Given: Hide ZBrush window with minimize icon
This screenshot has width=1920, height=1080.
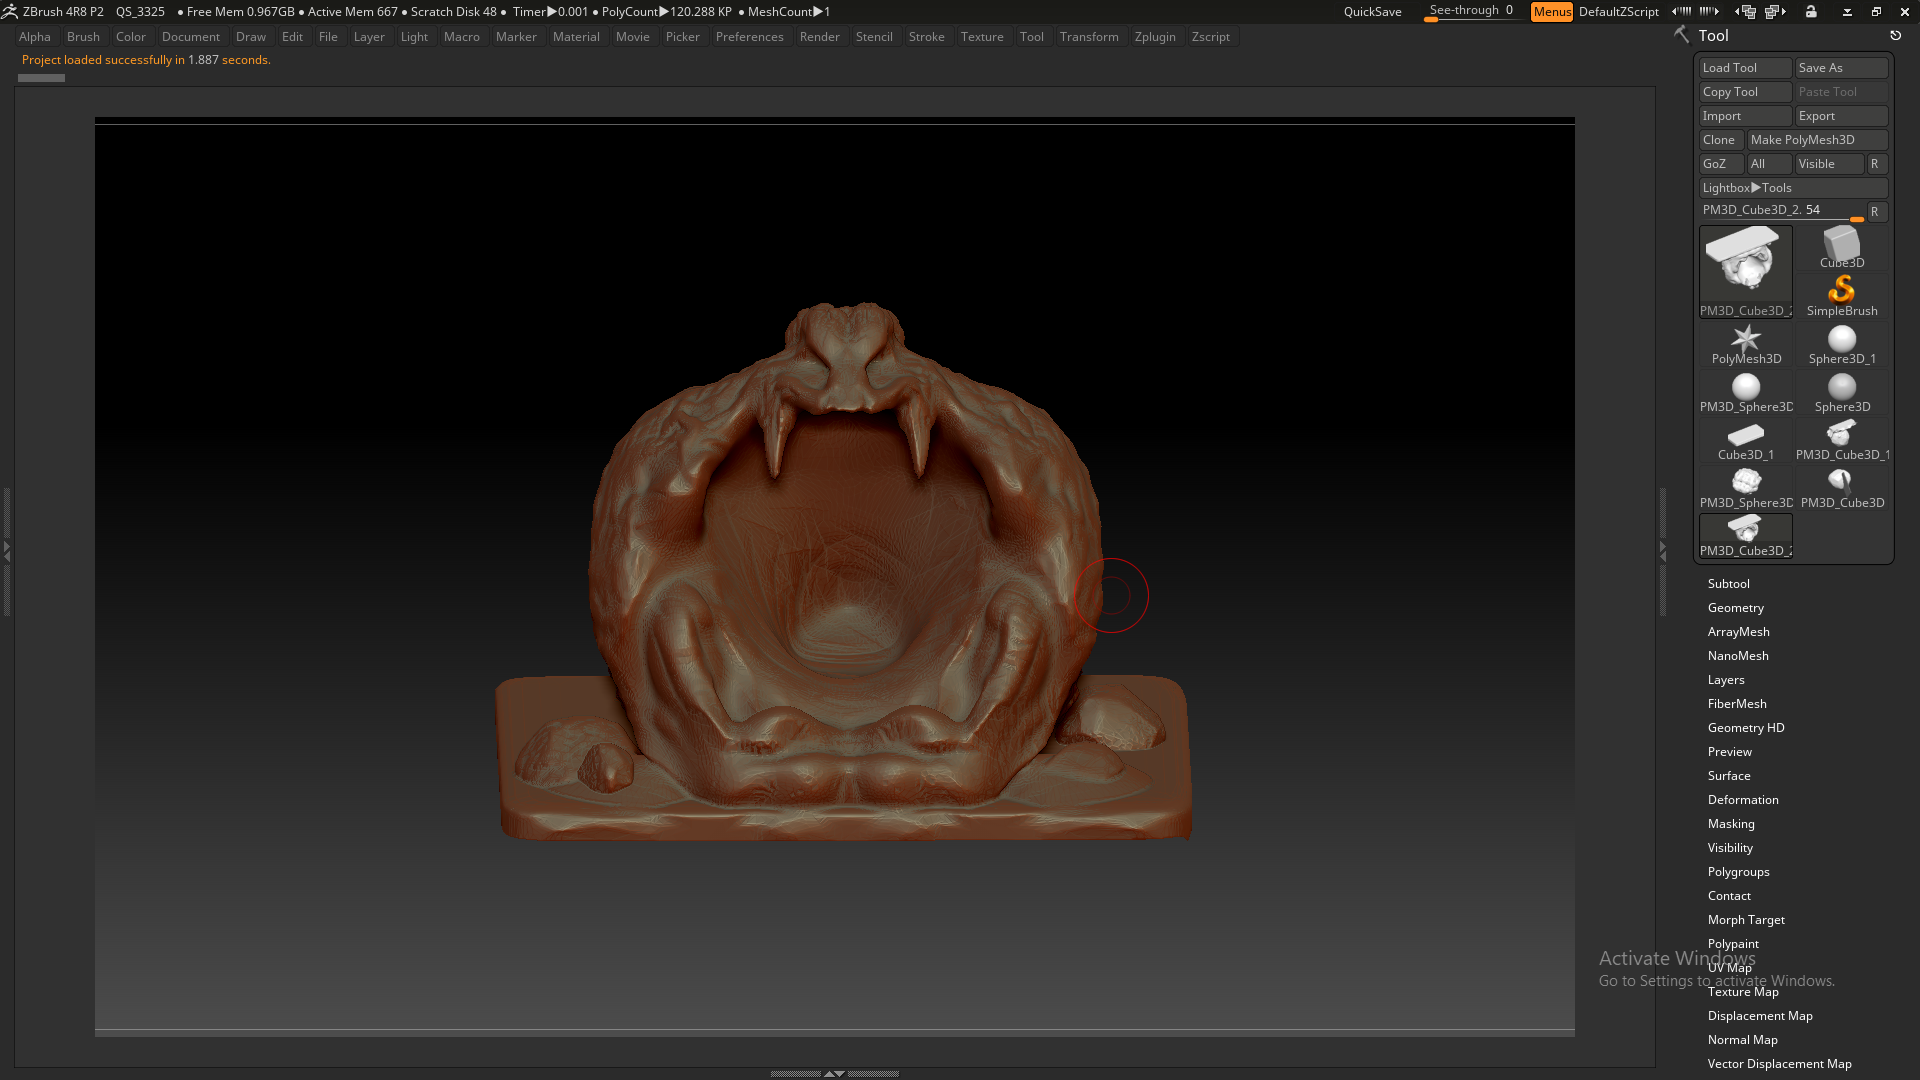Looking at the screenshot, I should 1847,12.
